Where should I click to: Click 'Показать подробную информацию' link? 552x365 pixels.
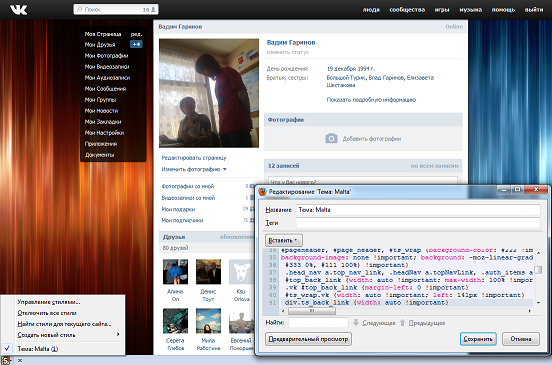pyautogui.click(x=371, y=100)
